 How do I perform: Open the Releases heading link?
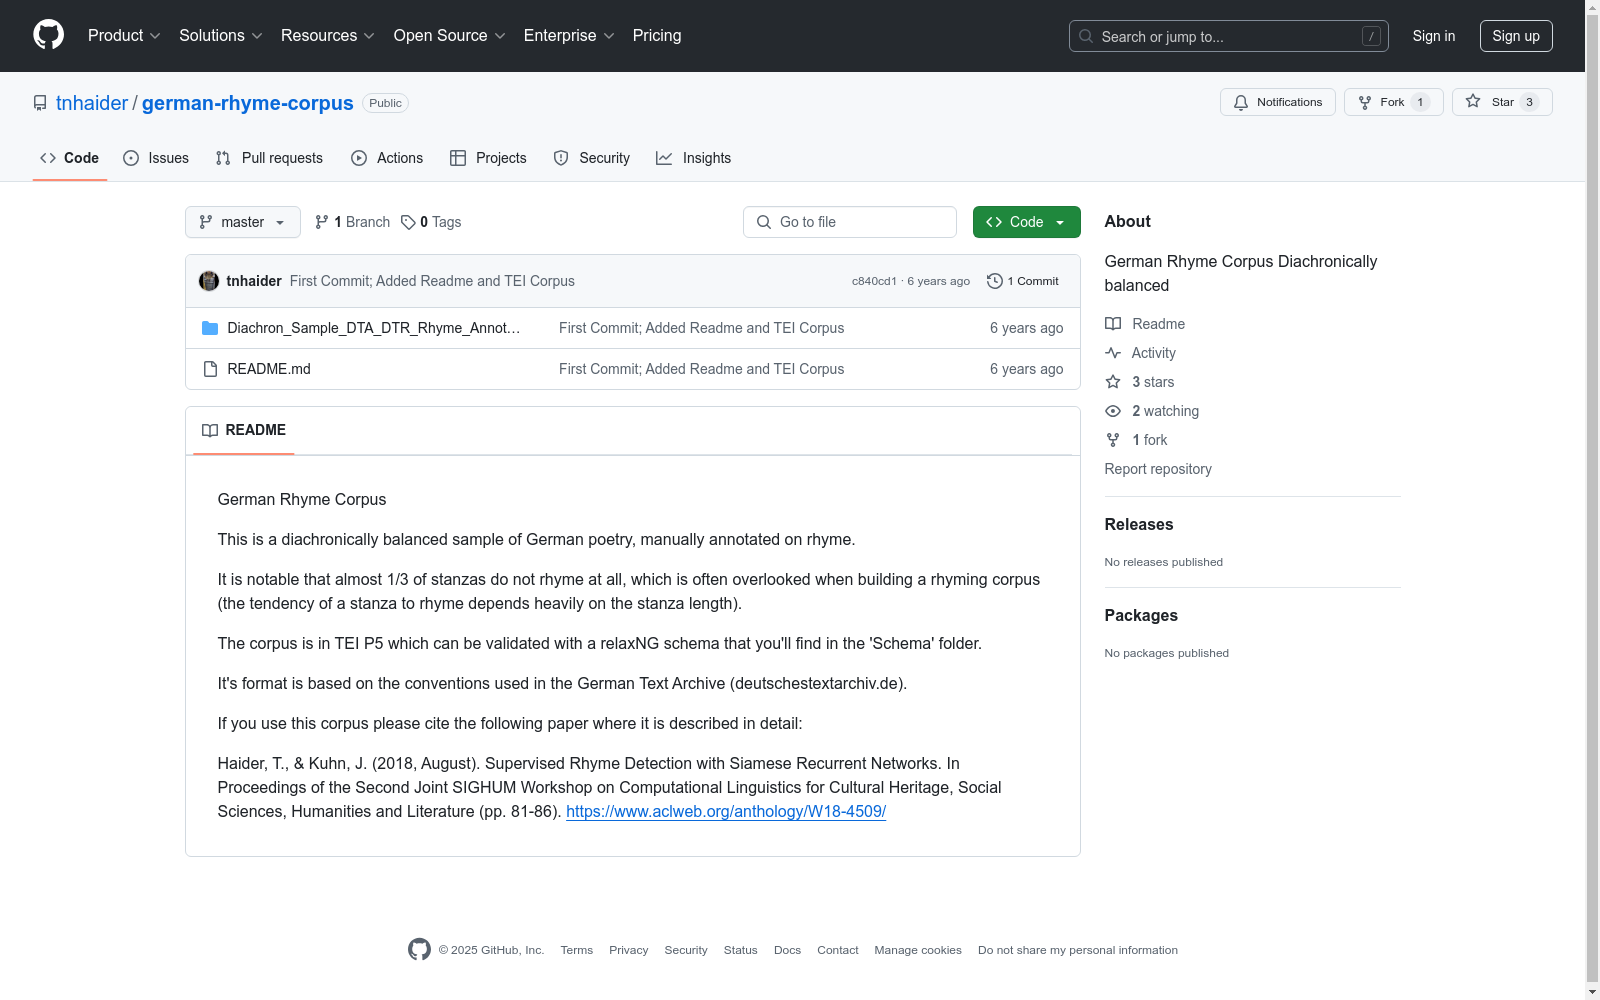pos(1139,524)
